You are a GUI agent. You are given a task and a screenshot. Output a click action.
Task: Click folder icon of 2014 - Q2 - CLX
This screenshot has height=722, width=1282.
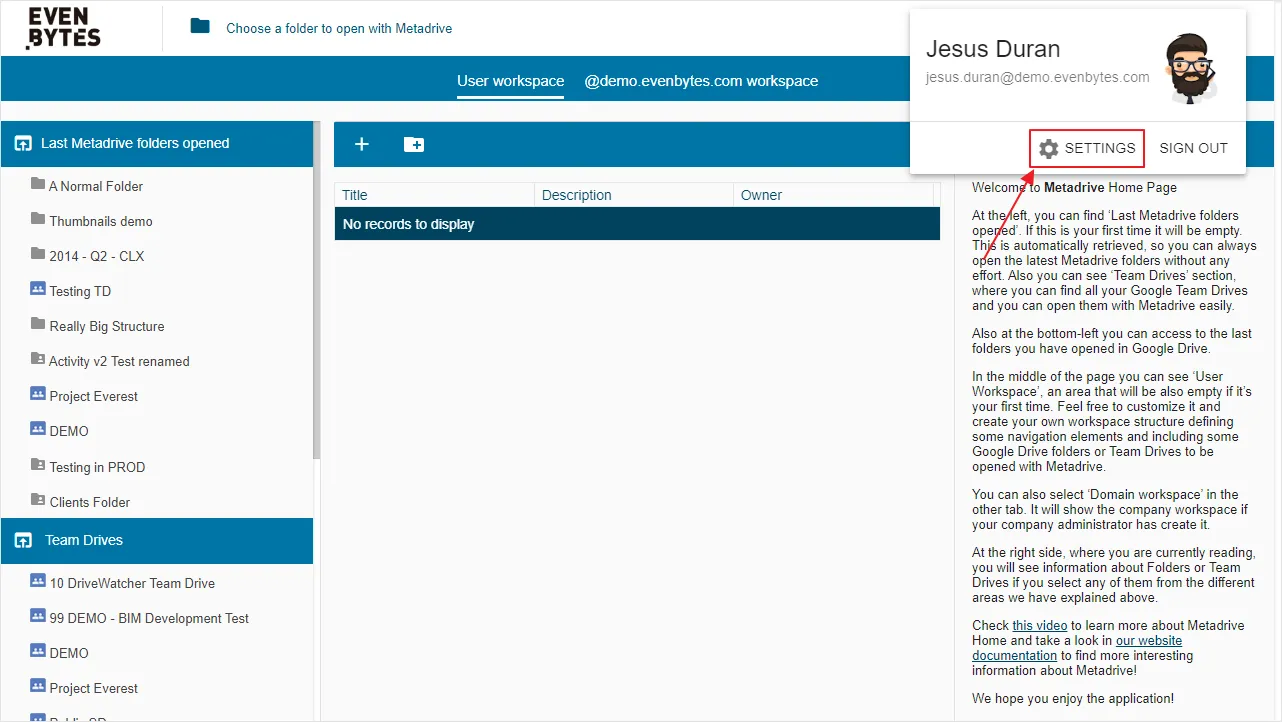[x=38, y=255]
